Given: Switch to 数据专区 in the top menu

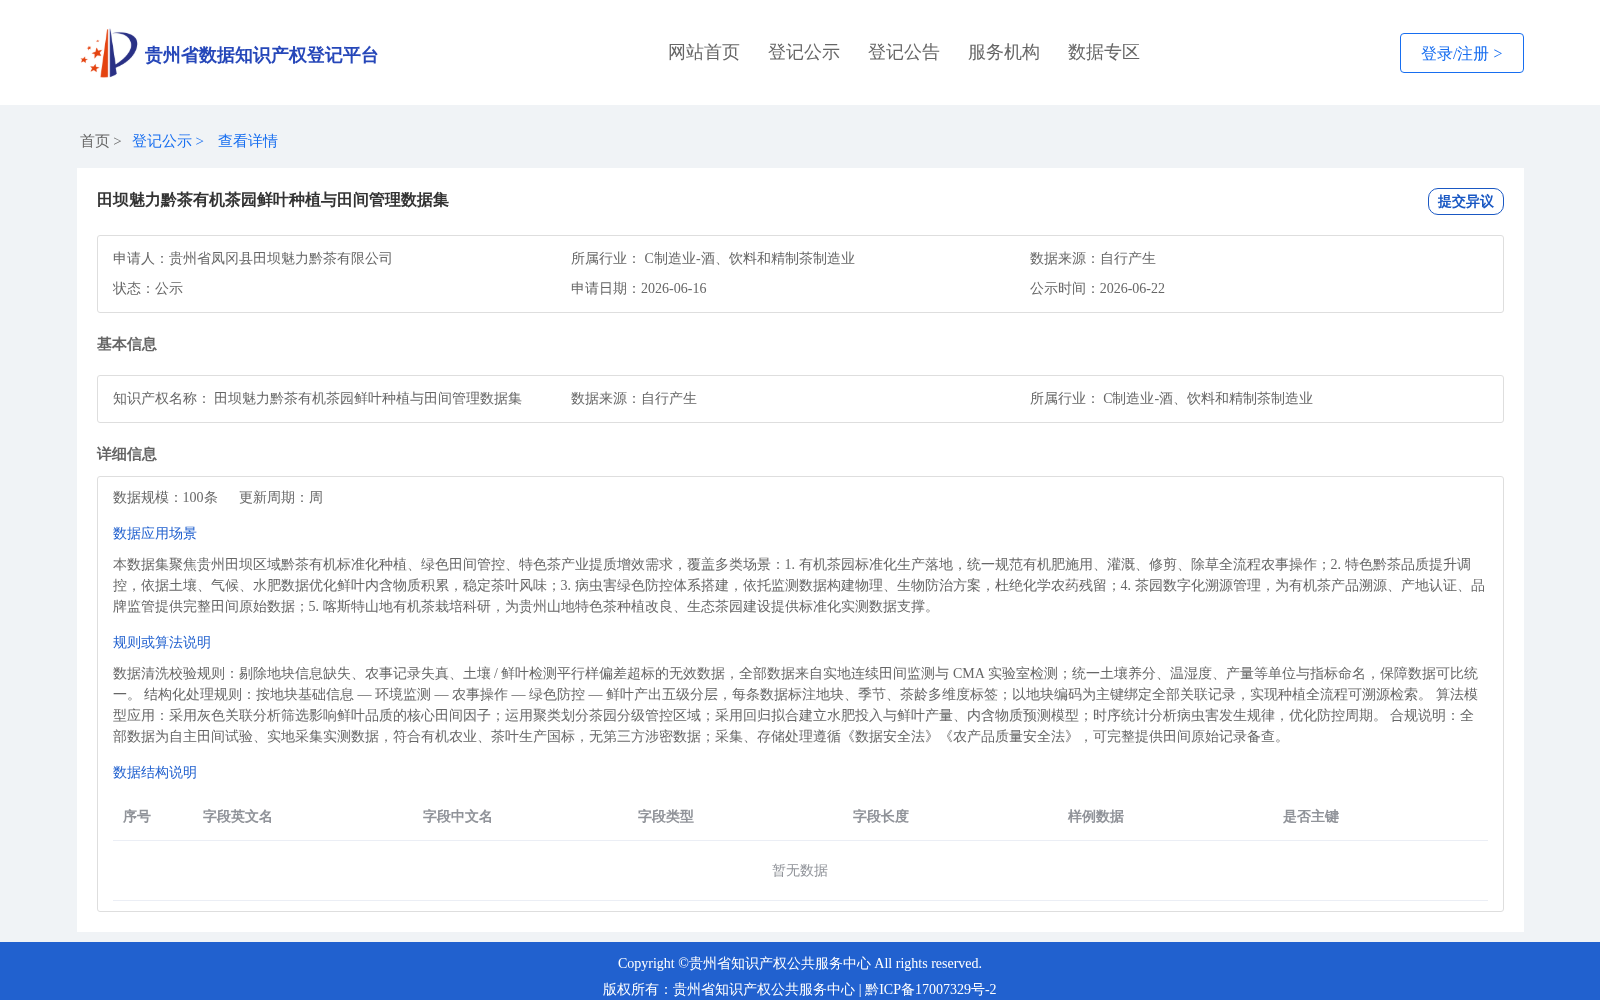Looking at the screenshot, I should coord(1104,52).
